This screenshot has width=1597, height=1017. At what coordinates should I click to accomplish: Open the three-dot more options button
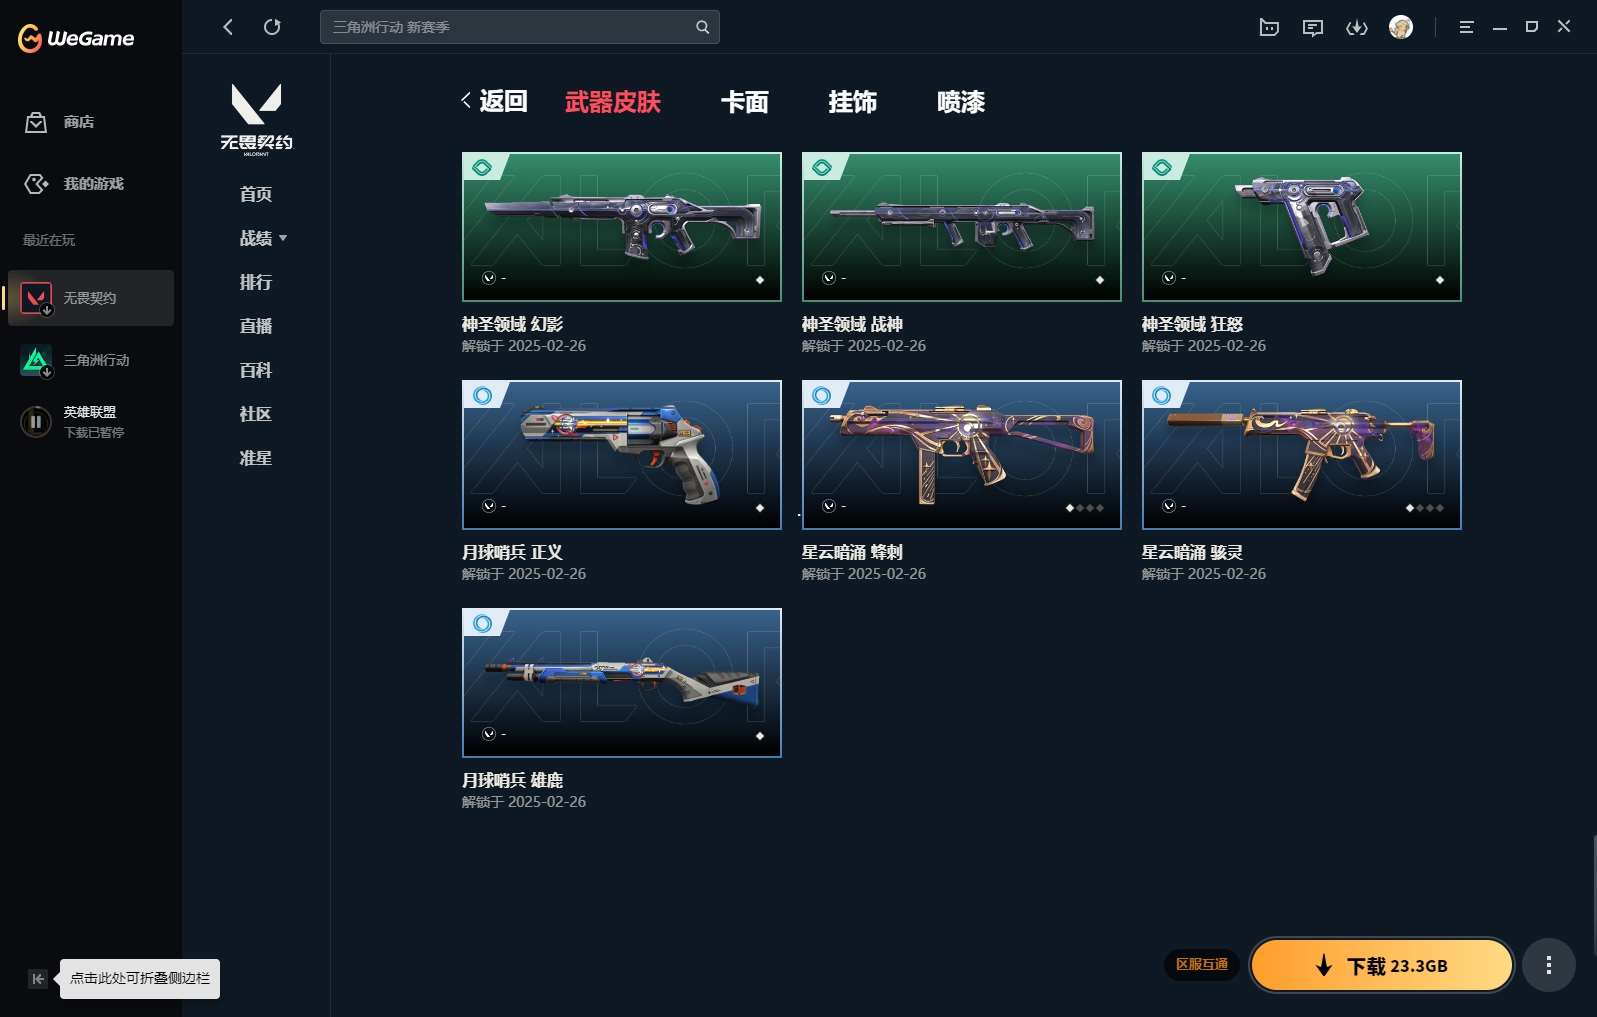(x=1548, y=965)
